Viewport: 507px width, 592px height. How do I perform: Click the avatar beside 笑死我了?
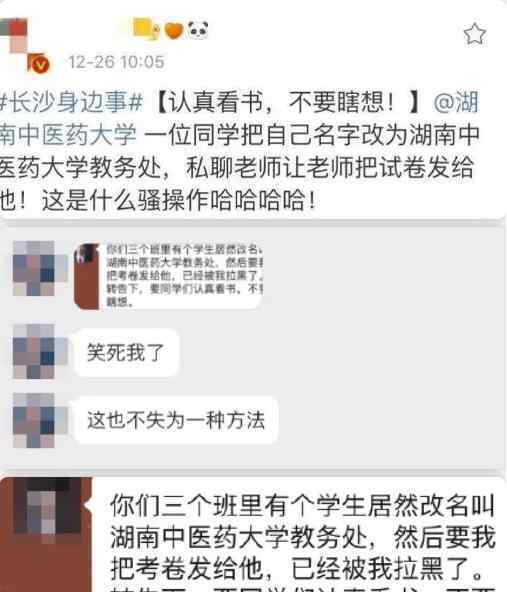pyautogui.click(x=35, y=352)
